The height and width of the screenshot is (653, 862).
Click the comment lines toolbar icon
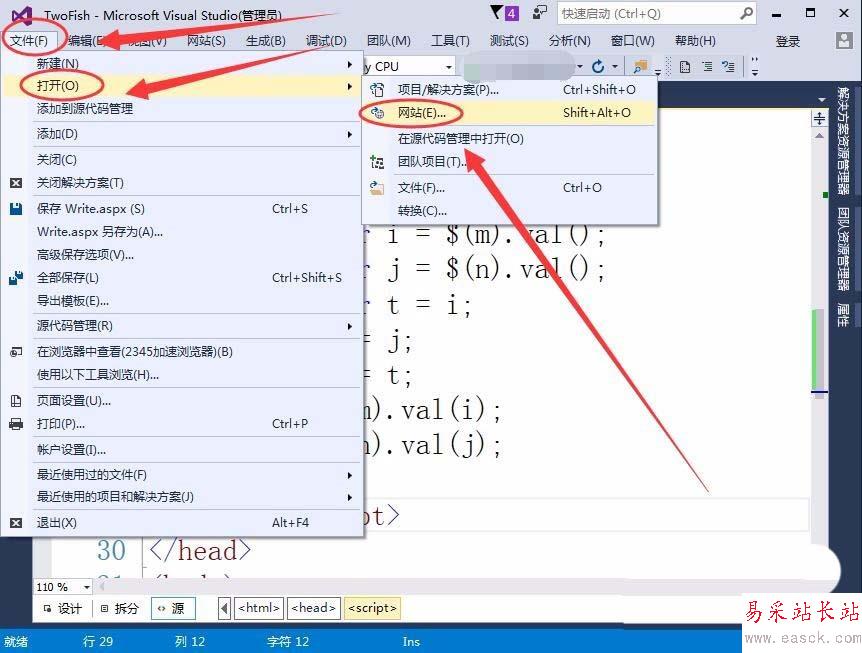[x=728, y=67]
